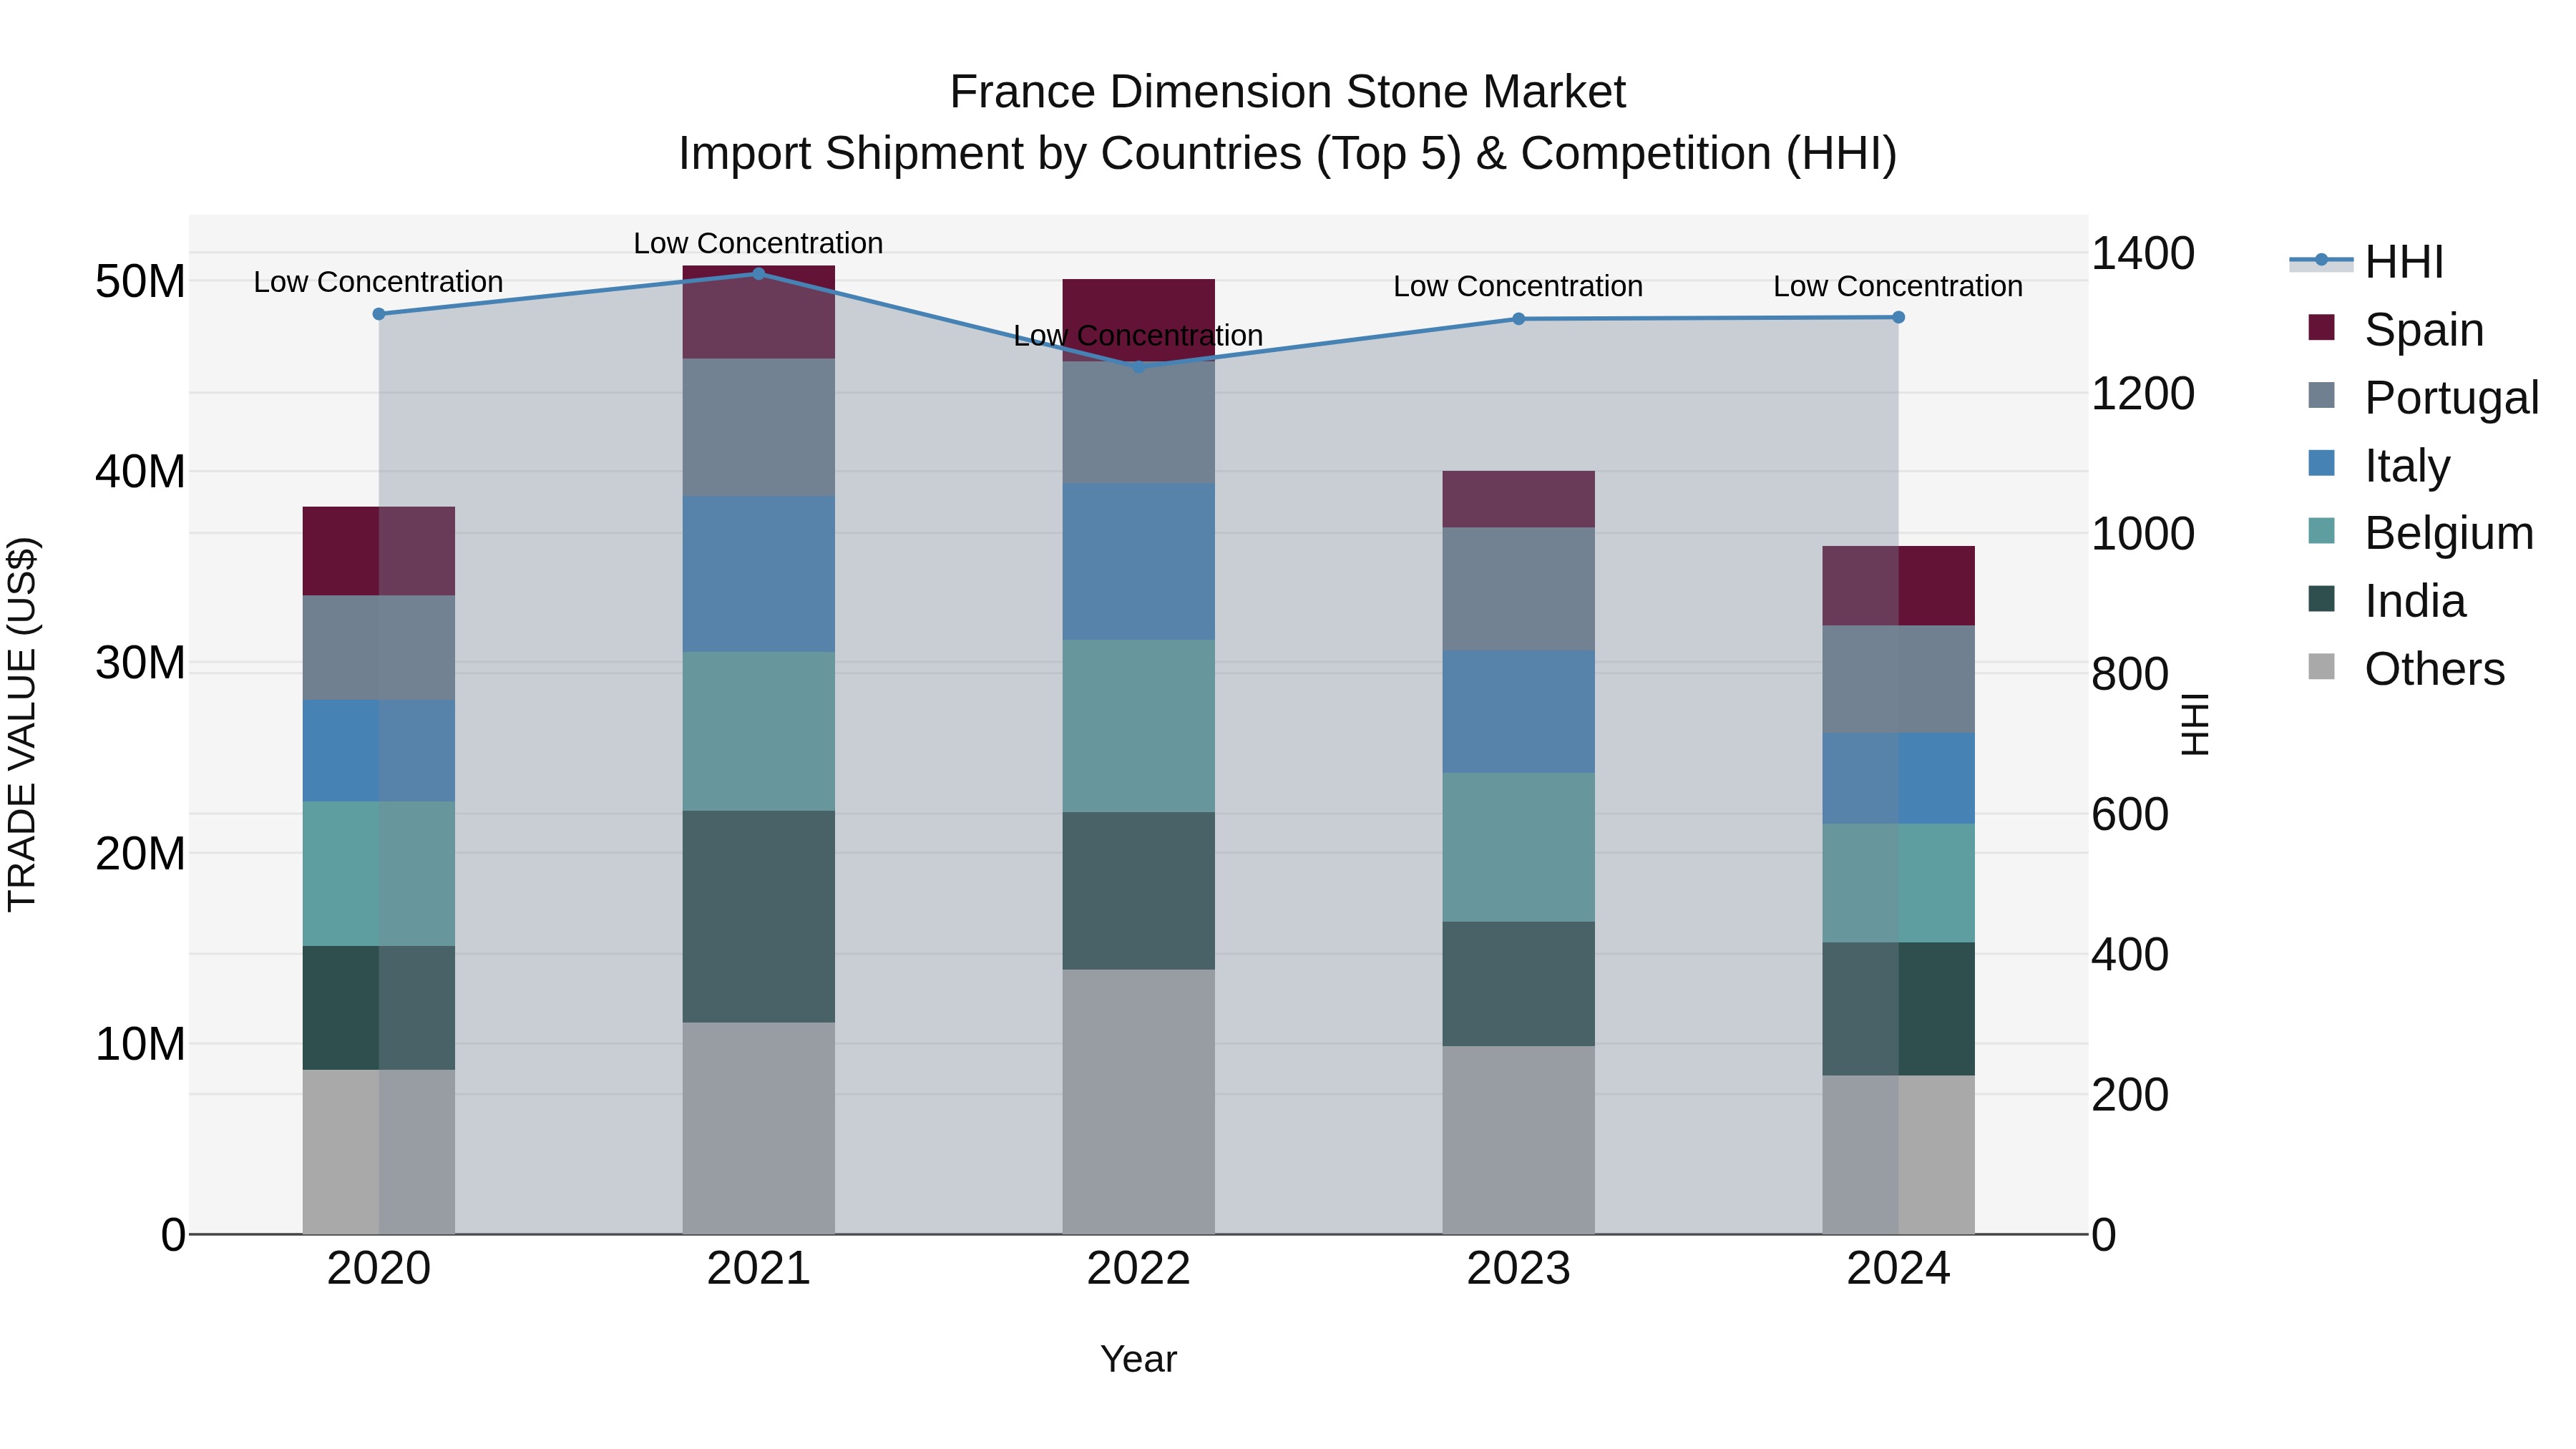Click the HHI data point for 2024
The image size is (2576, 1449).
click(x=1898, y=317)
